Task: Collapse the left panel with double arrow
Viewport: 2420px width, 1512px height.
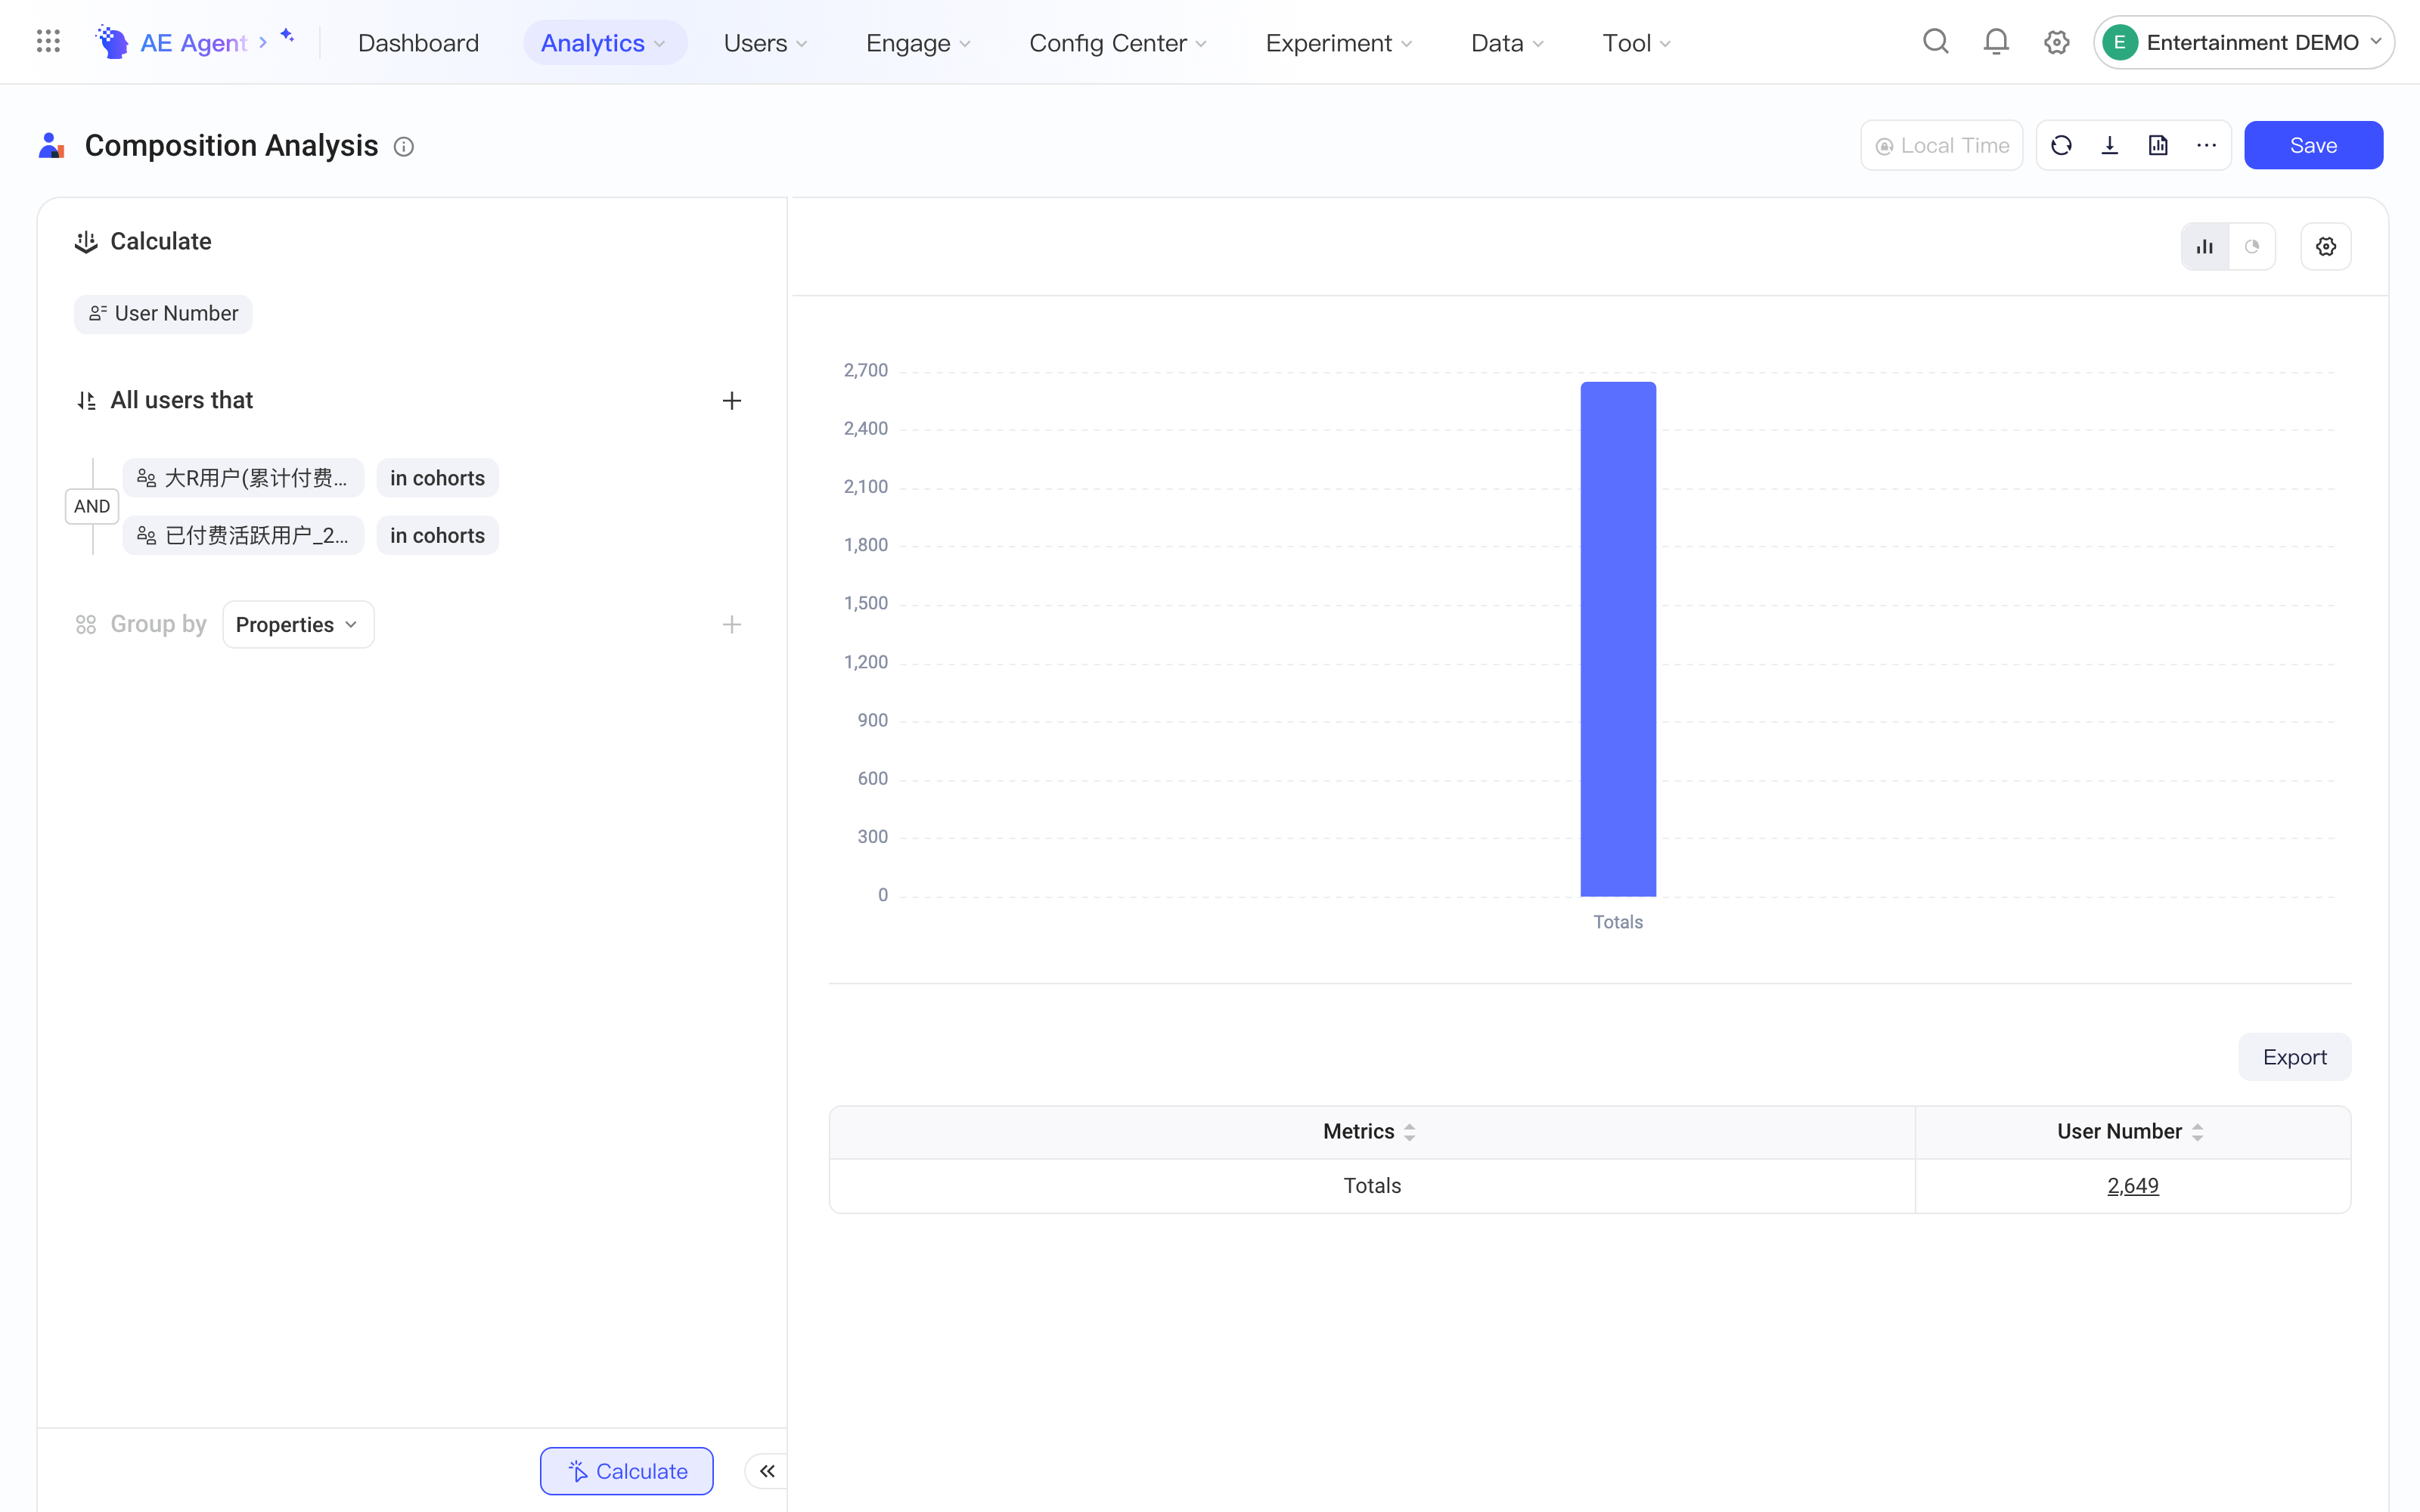Action: [x=767, y=1471]
